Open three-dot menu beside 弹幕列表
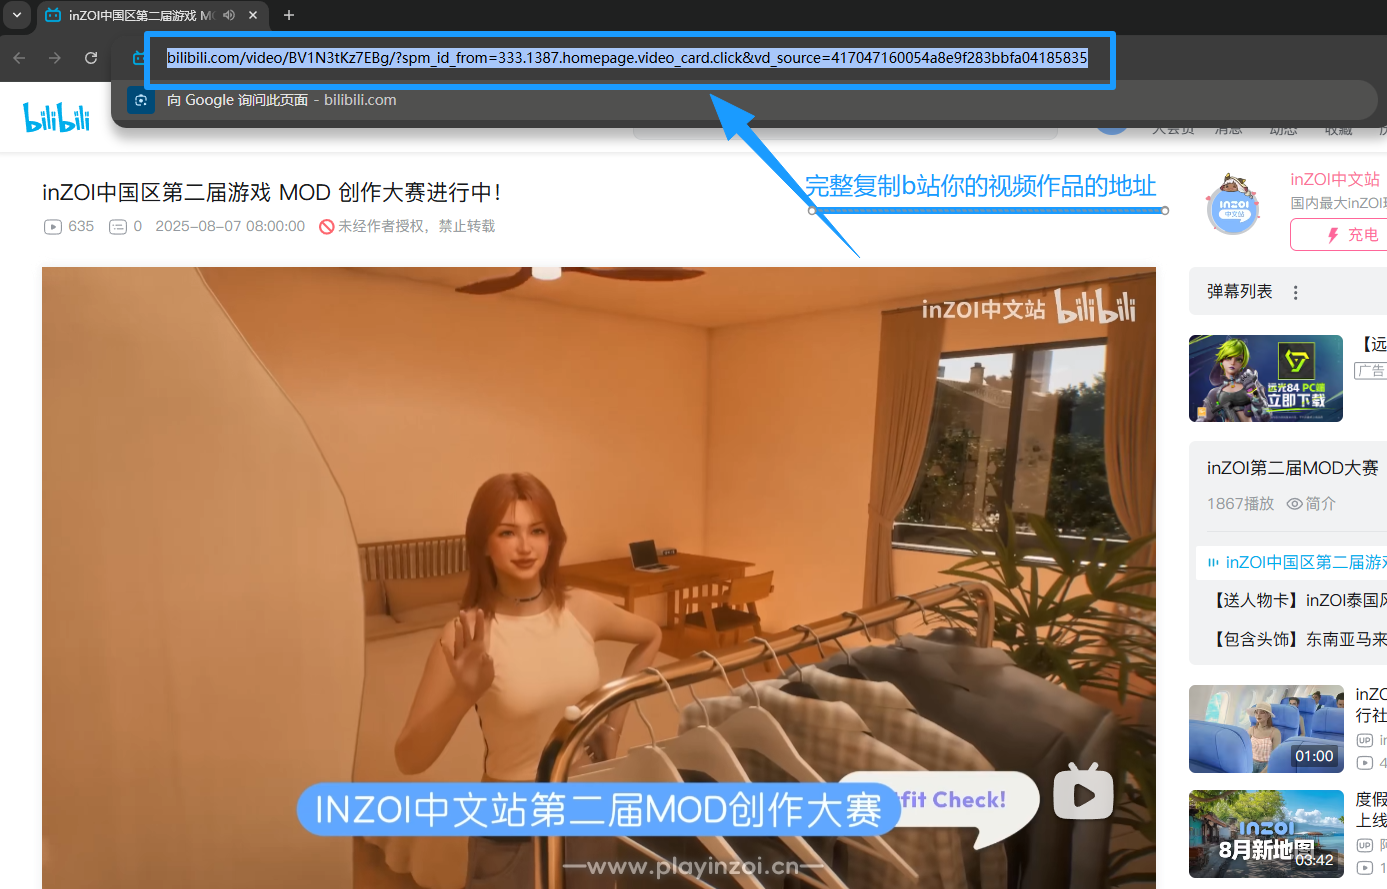The width and height of the screenshot is (1387, 889). click(x=1296, y=293)
